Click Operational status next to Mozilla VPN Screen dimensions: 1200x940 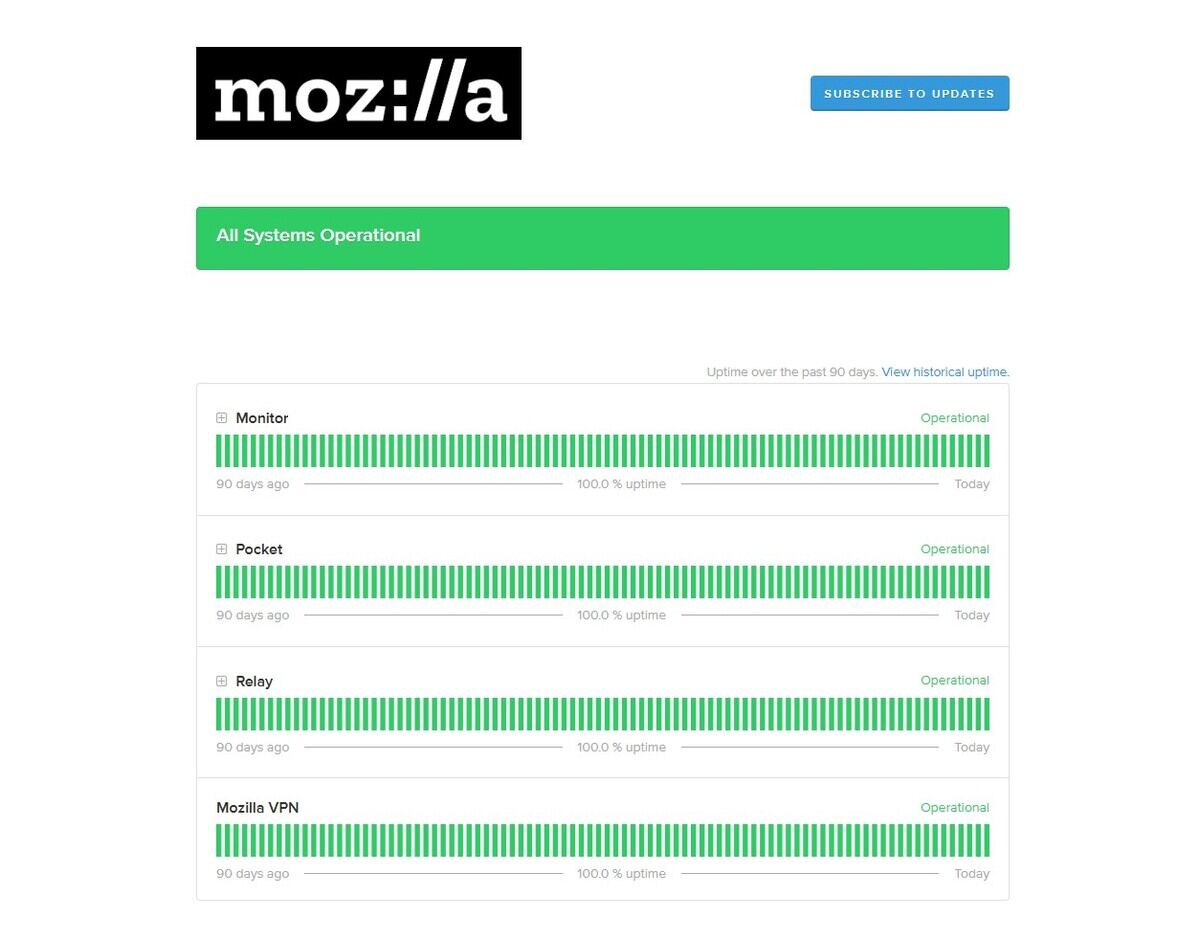[955, 807]
